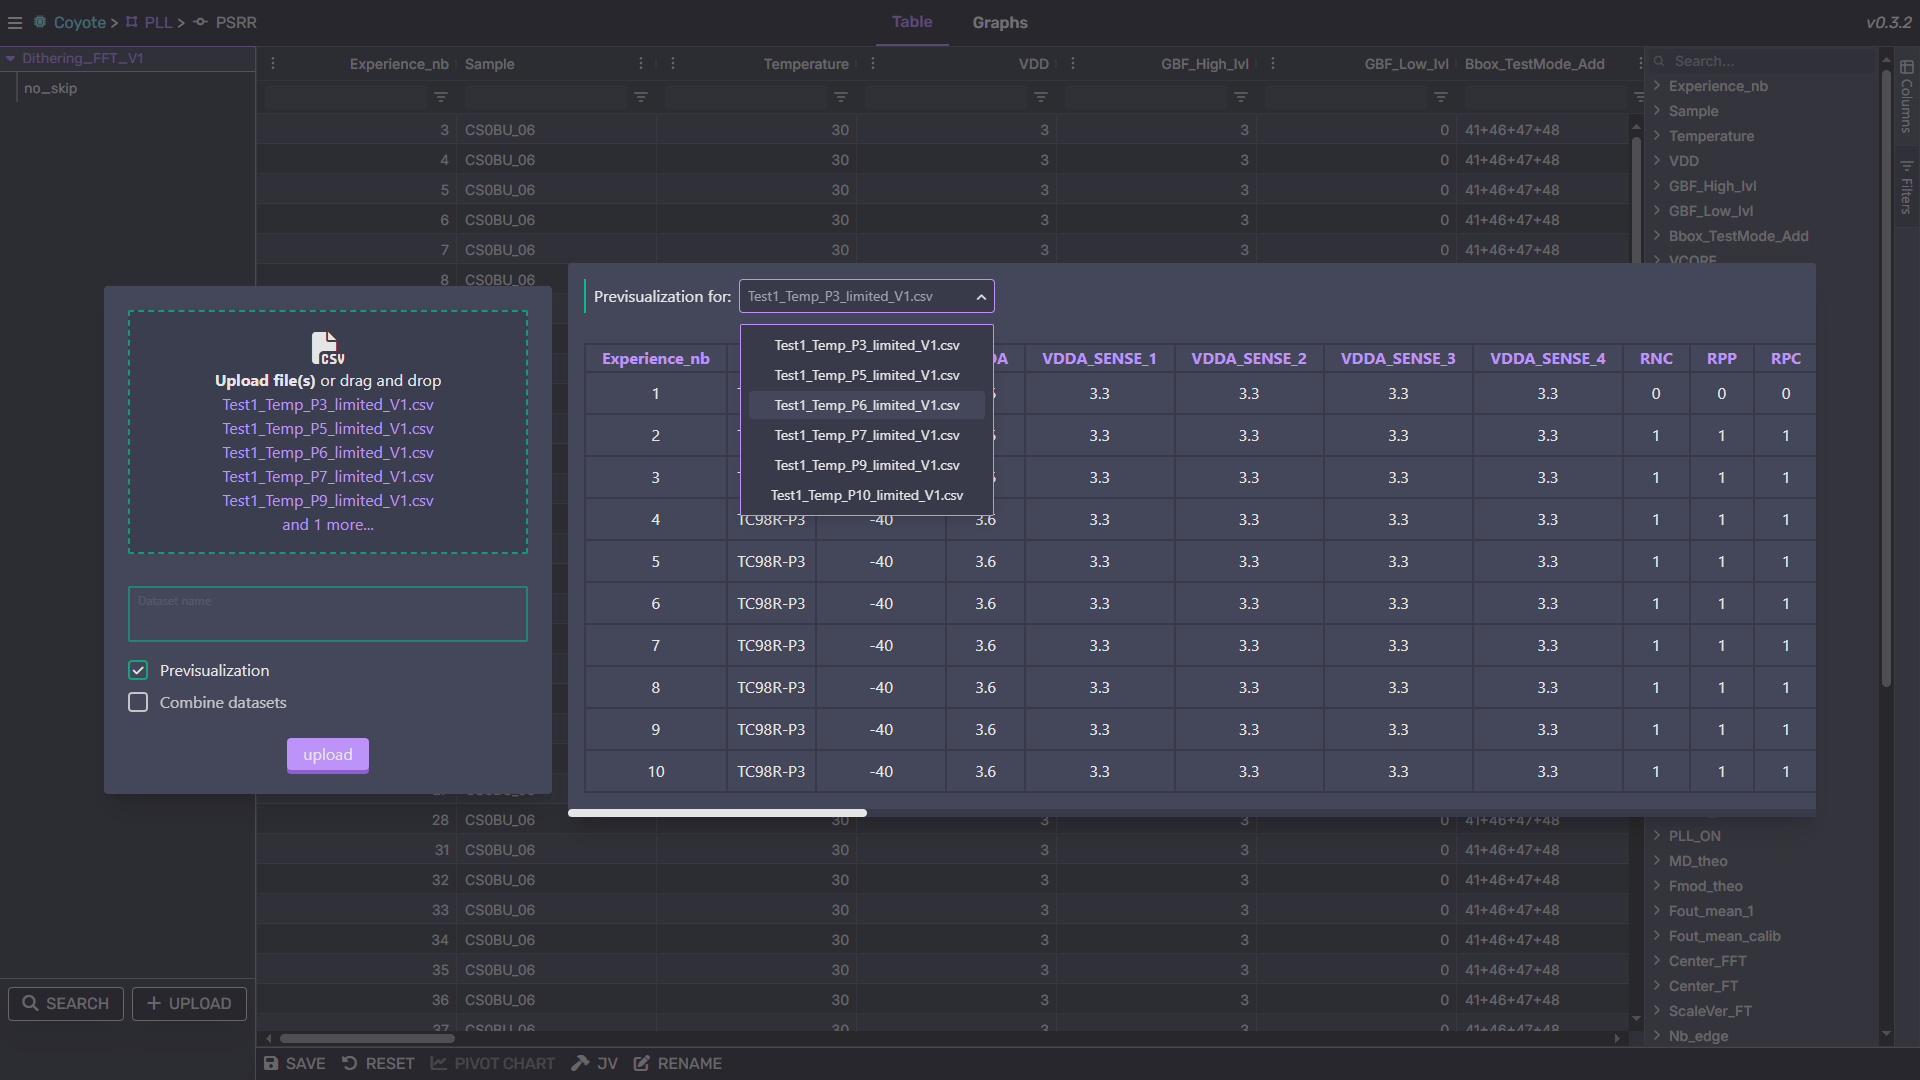Open the hamburger menu icon
Viewport: 1920px width, 1080px height.
[15, 22]
